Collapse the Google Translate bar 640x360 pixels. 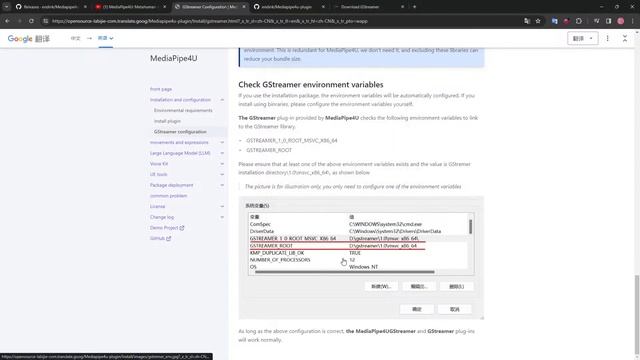625,38
